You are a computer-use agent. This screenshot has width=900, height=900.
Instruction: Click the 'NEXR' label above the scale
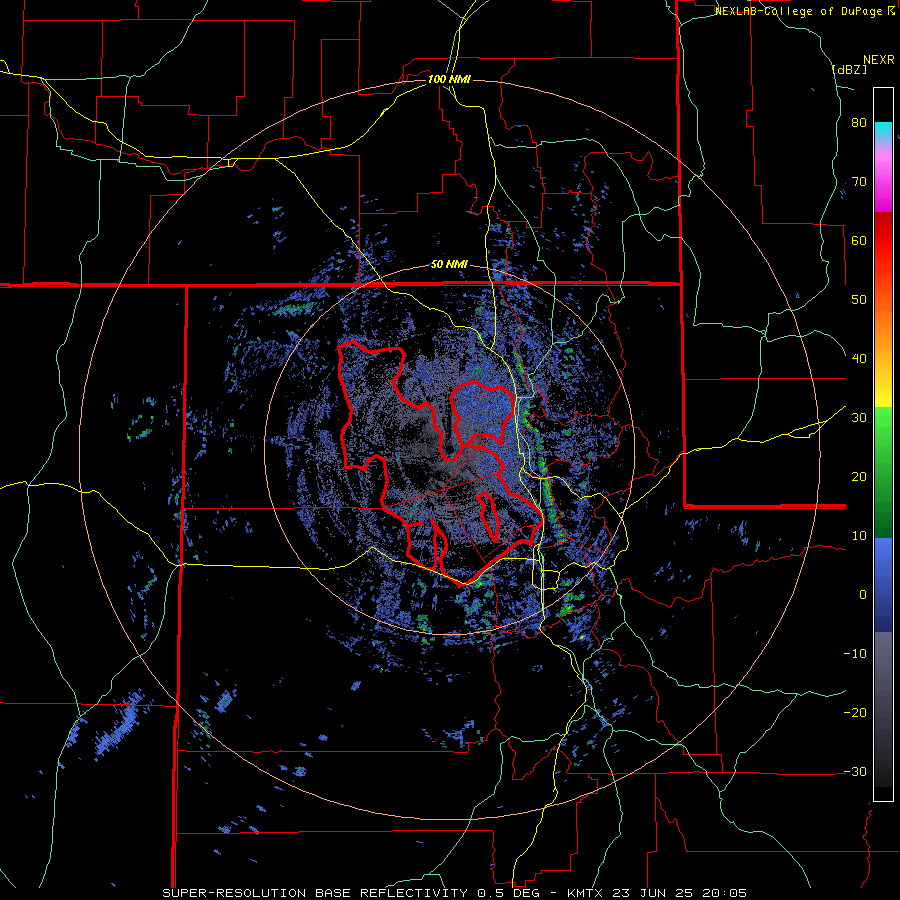pyautogui.click(x=879, y=60)
